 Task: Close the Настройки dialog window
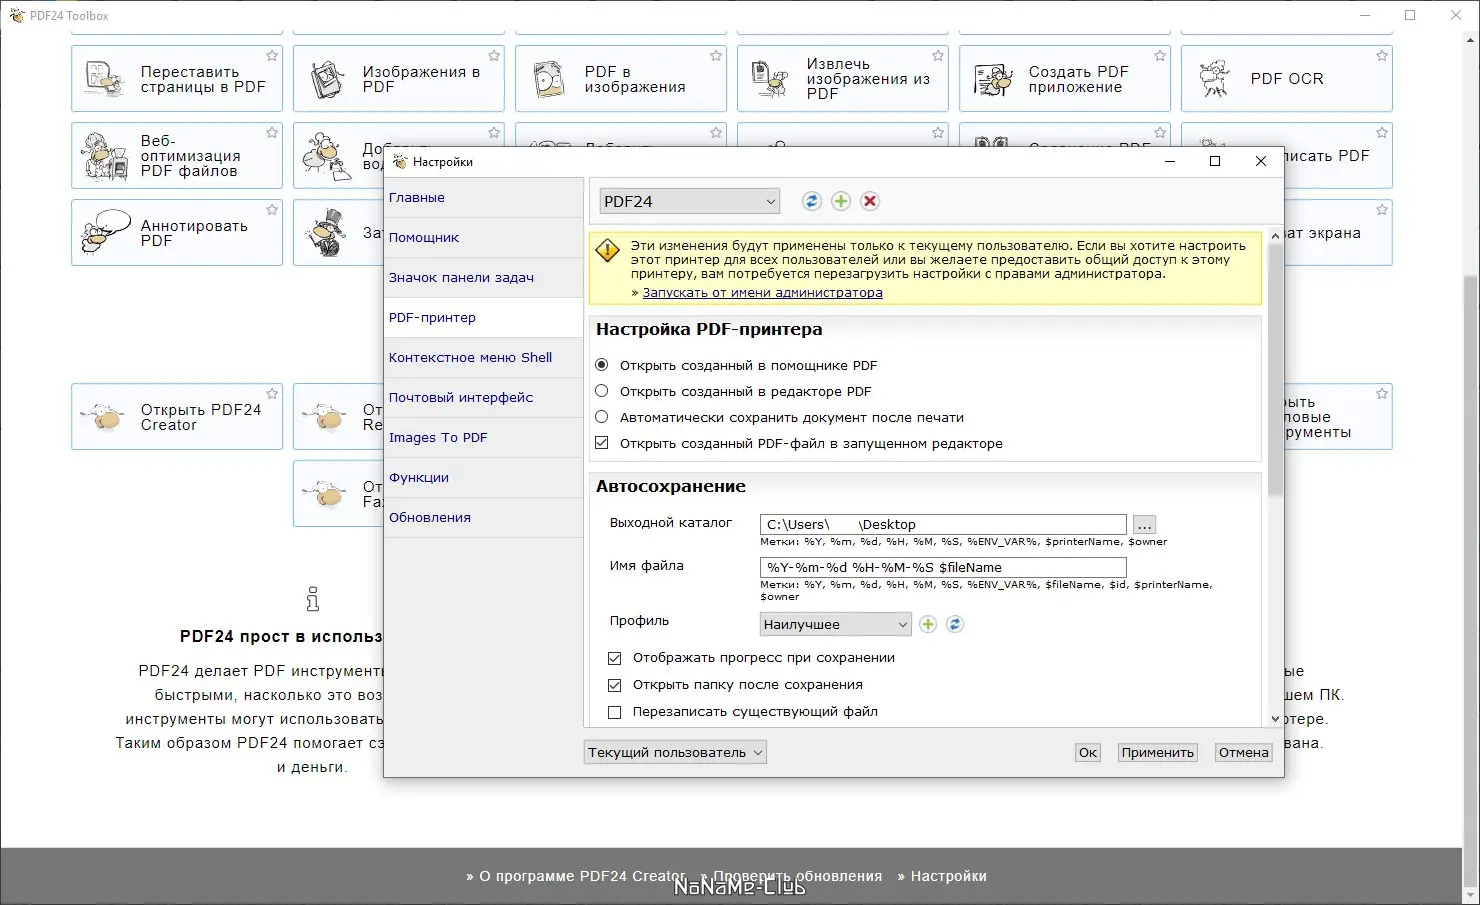click(x=1261, y=161)
